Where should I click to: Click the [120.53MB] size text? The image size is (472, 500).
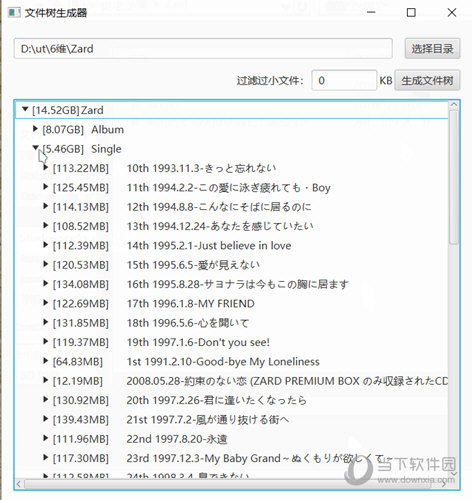81,265
